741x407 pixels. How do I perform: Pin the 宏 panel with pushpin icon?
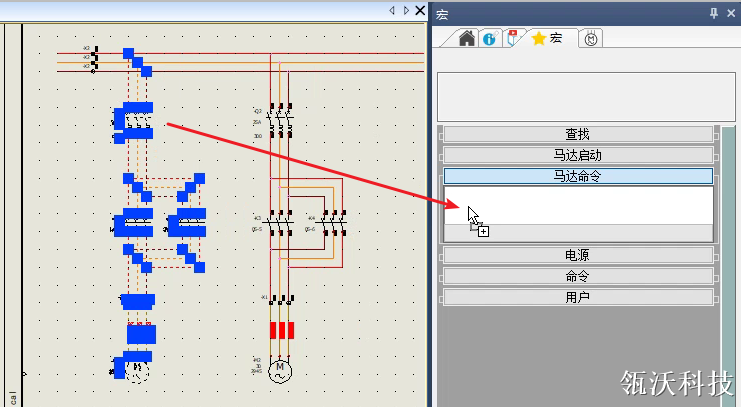tap(713, 13)
